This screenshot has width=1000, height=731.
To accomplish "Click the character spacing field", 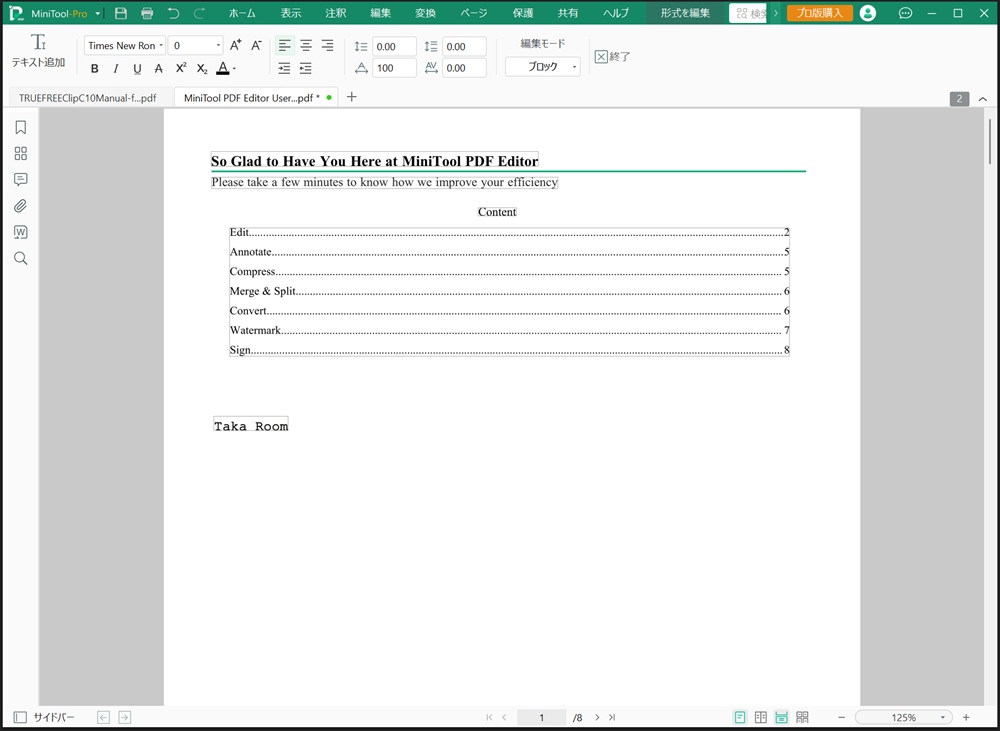I will tap(464, 68).
